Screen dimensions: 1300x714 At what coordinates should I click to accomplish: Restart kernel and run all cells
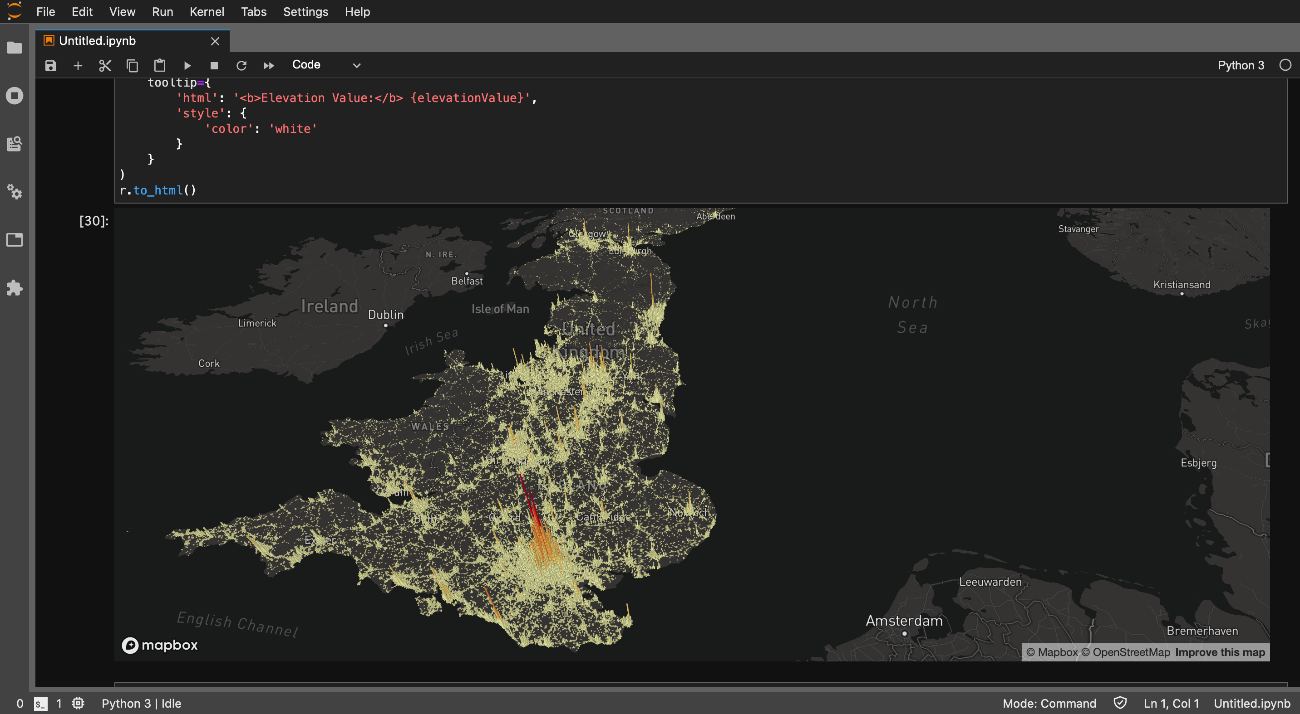pos(268,65)
